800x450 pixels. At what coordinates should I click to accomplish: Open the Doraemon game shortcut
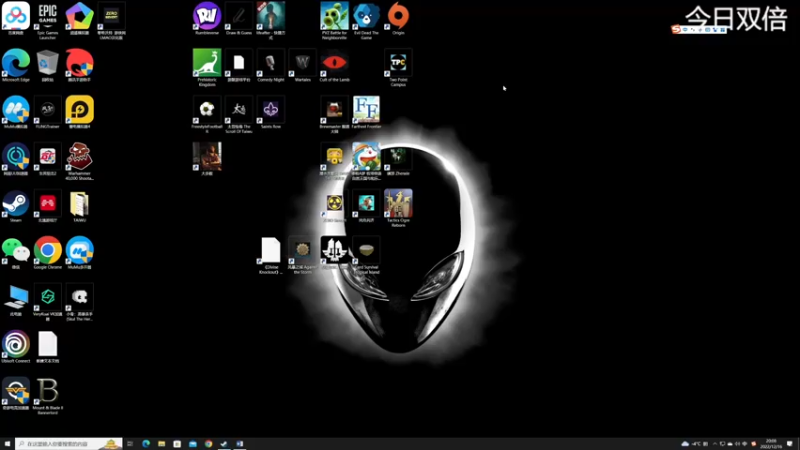(x=366, y=161)
